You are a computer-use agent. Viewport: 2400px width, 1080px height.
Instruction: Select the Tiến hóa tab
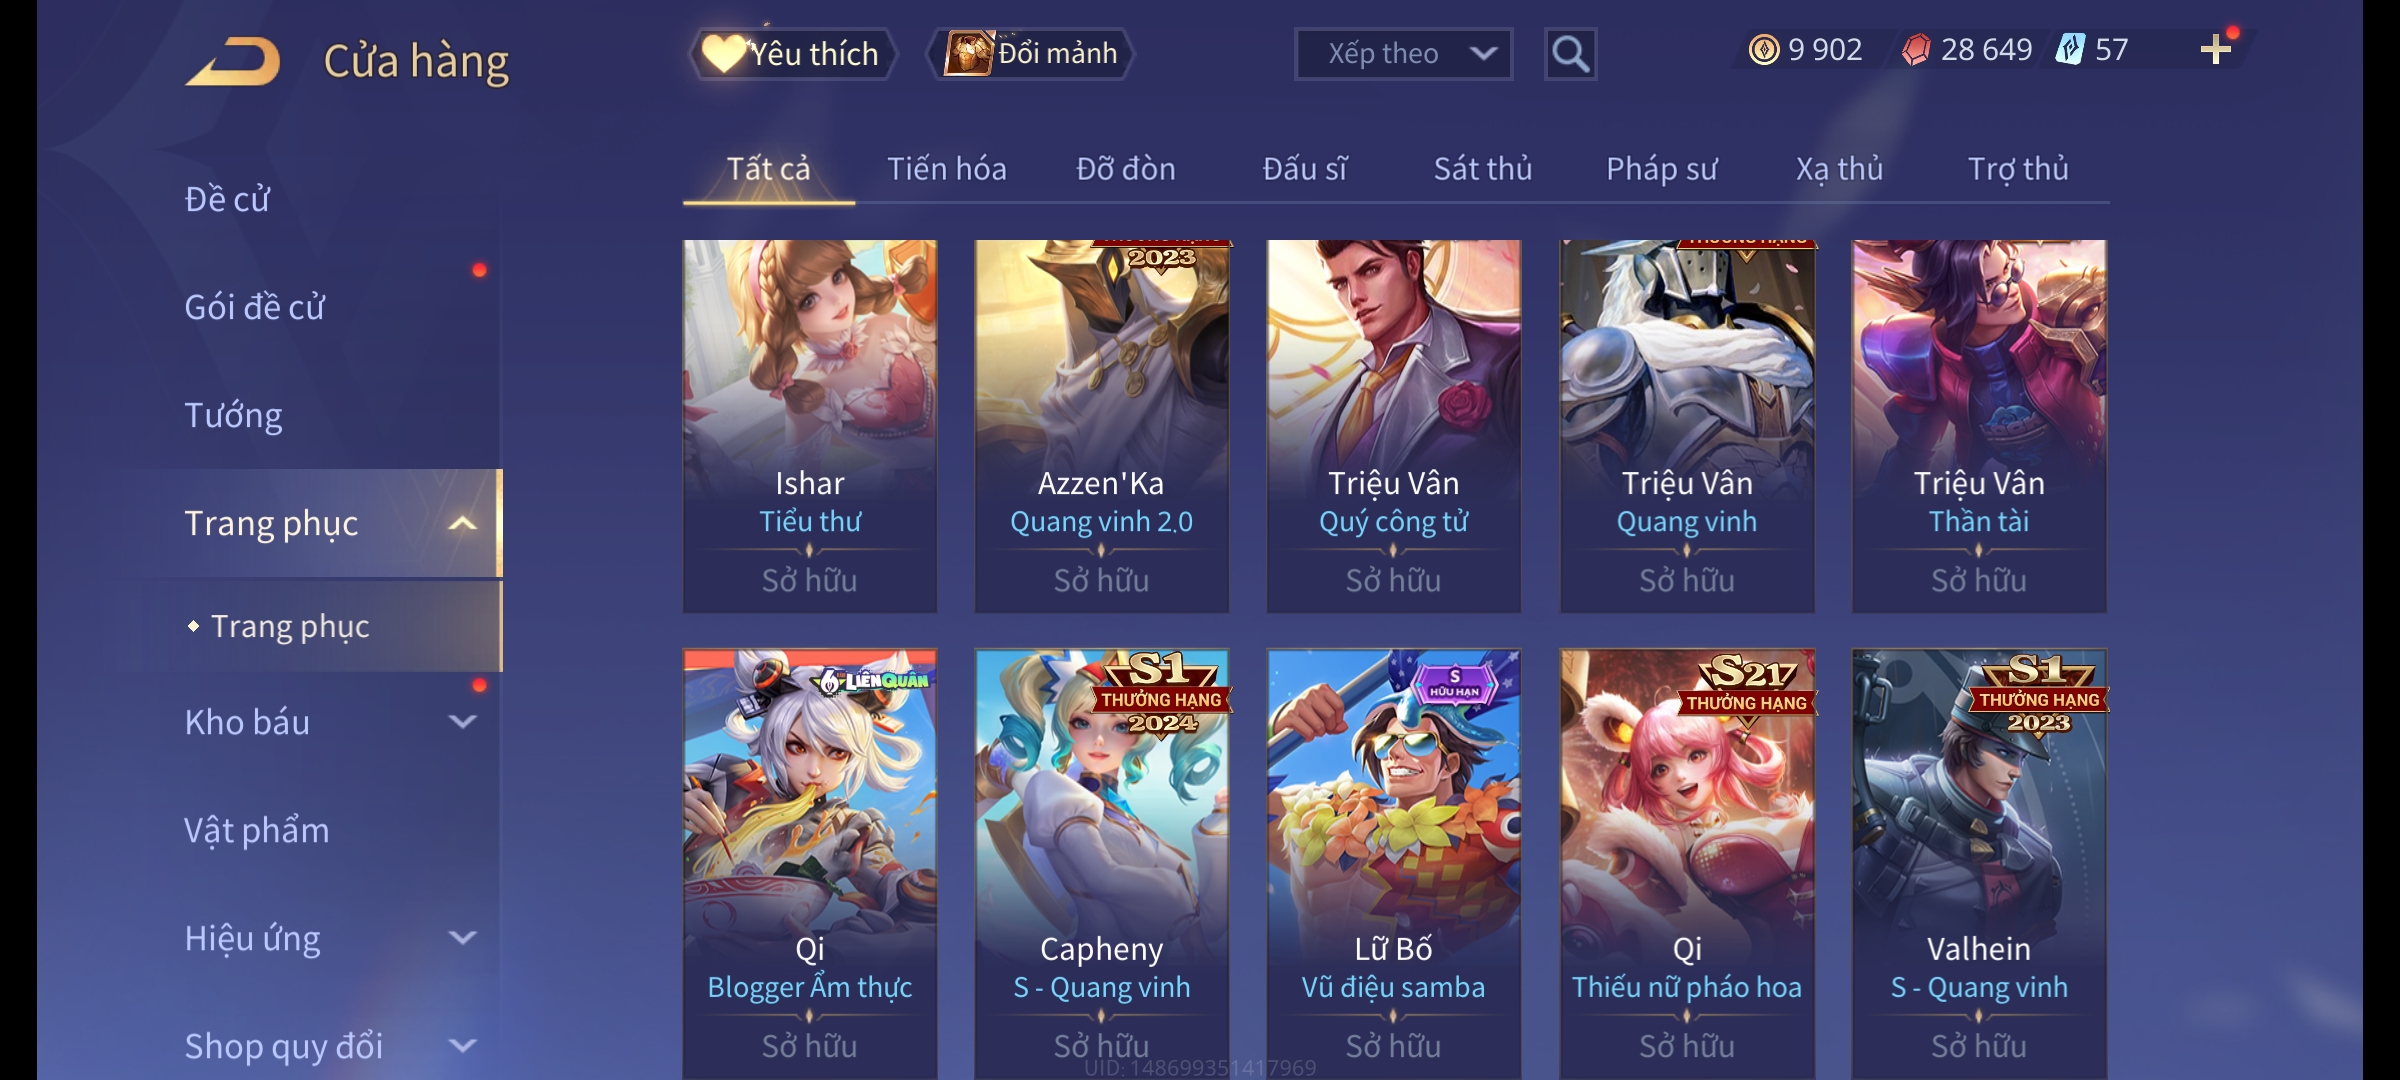[x=946, y=169]
